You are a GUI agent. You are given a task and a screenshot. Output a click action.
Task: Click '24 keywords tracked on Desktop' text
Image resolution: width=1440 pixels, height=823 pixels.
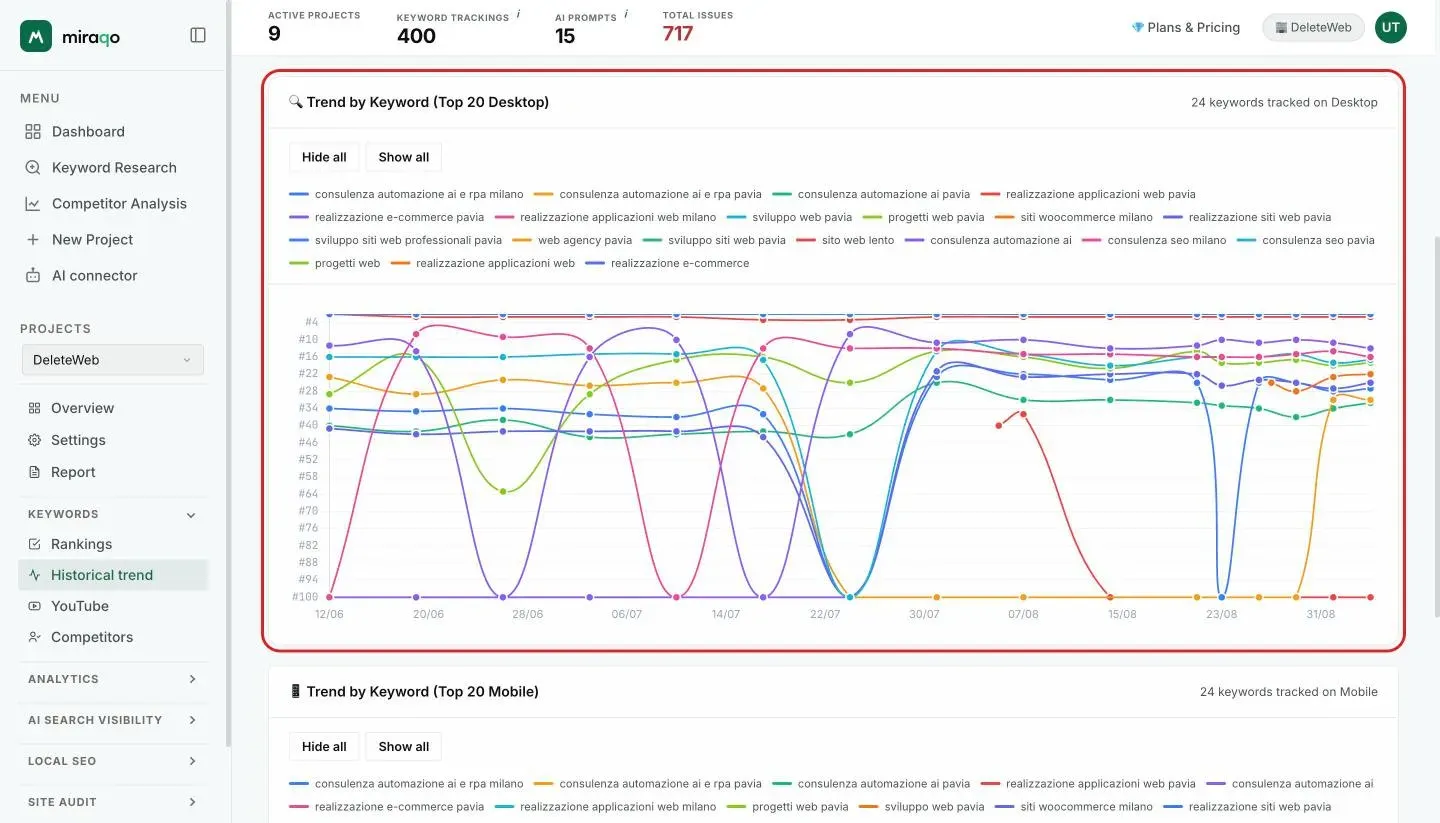click(1284, 102)
